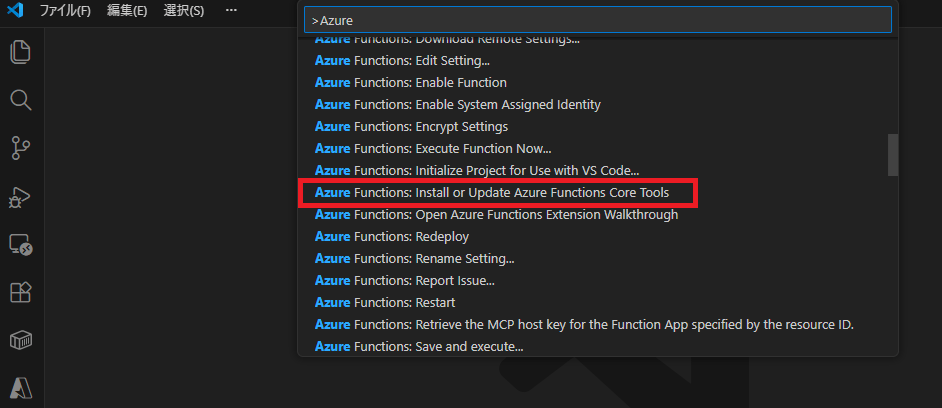Run Azure Functions: Execute Function Now
The width and height of the screenshot is (942, 408).
click(x=433, y=148)
